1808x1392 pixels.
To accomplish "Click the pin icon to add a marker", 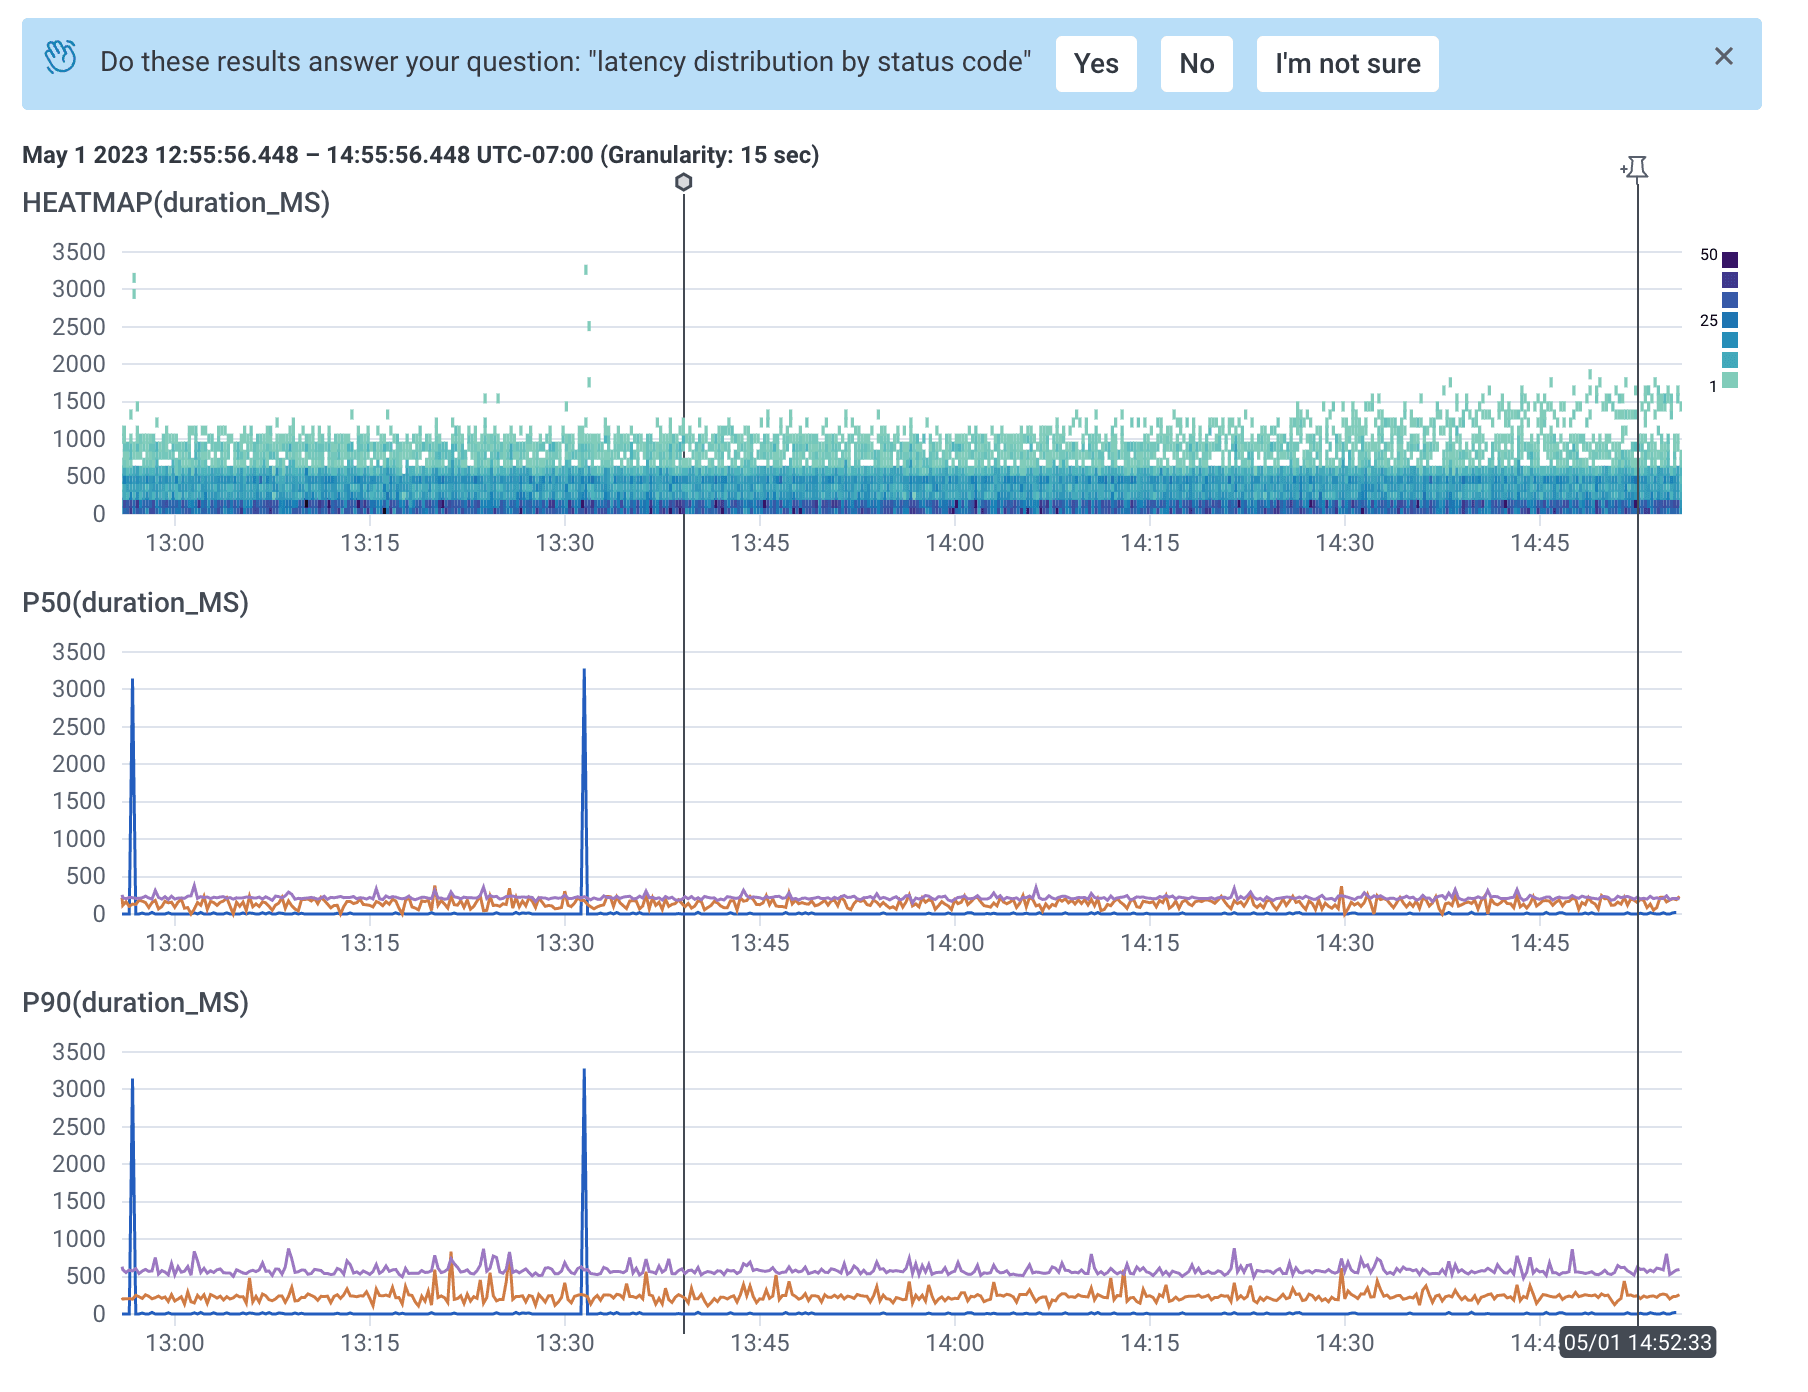I will tap(1637, 168).
